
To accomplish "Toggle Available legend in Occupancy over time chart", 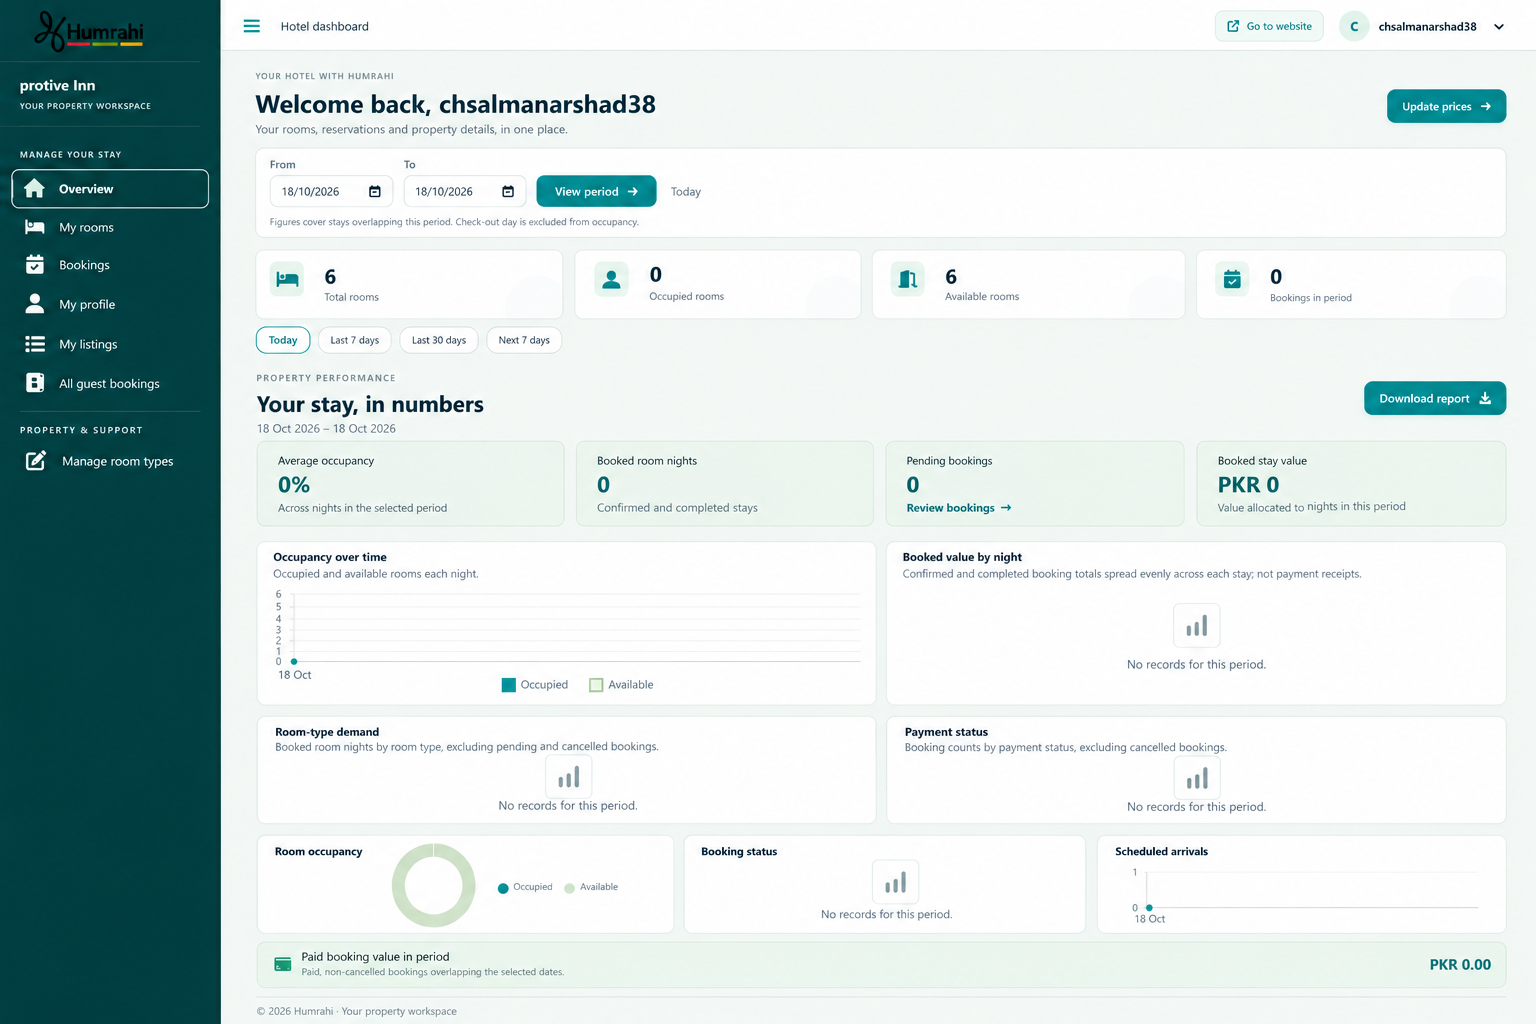I will click(621, 685).
